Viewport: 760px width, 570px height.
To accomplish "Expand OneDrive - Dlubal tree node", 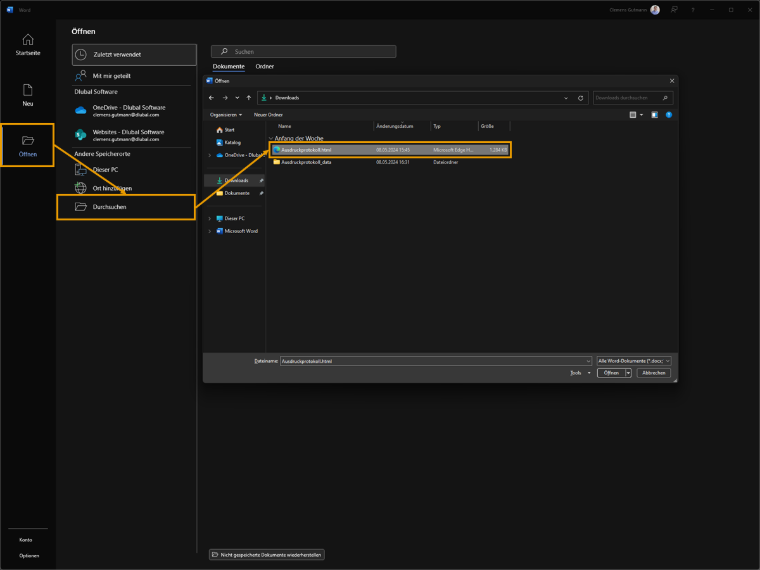I will pos(209,155).
